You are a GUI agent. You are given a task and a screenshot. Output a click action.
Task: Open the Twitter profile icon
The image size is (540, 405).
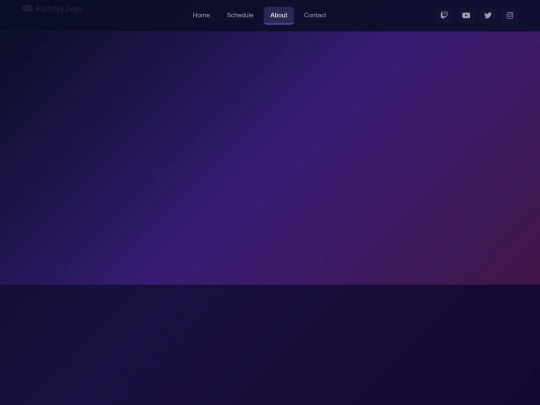(x=488, y=15)
